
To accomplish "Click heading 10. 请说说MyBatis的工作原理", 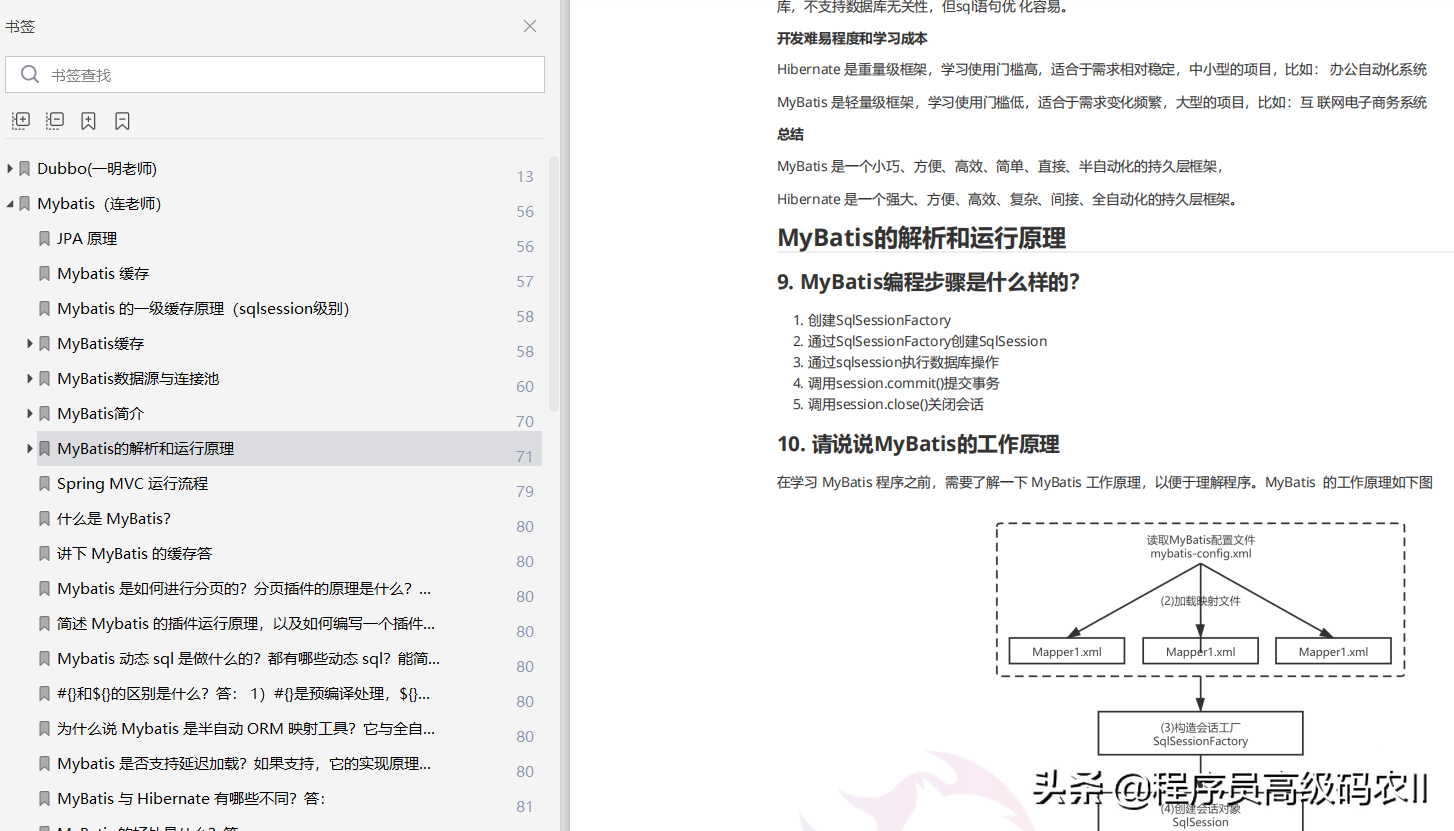I will (918, 444).
